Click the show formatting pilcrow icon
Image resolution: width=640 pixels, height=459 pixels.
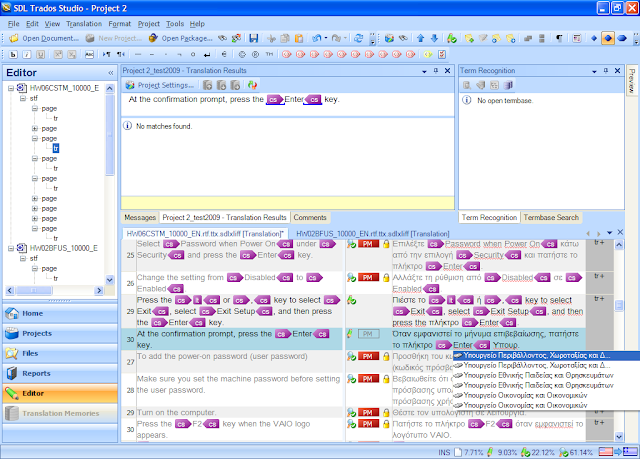559,38
